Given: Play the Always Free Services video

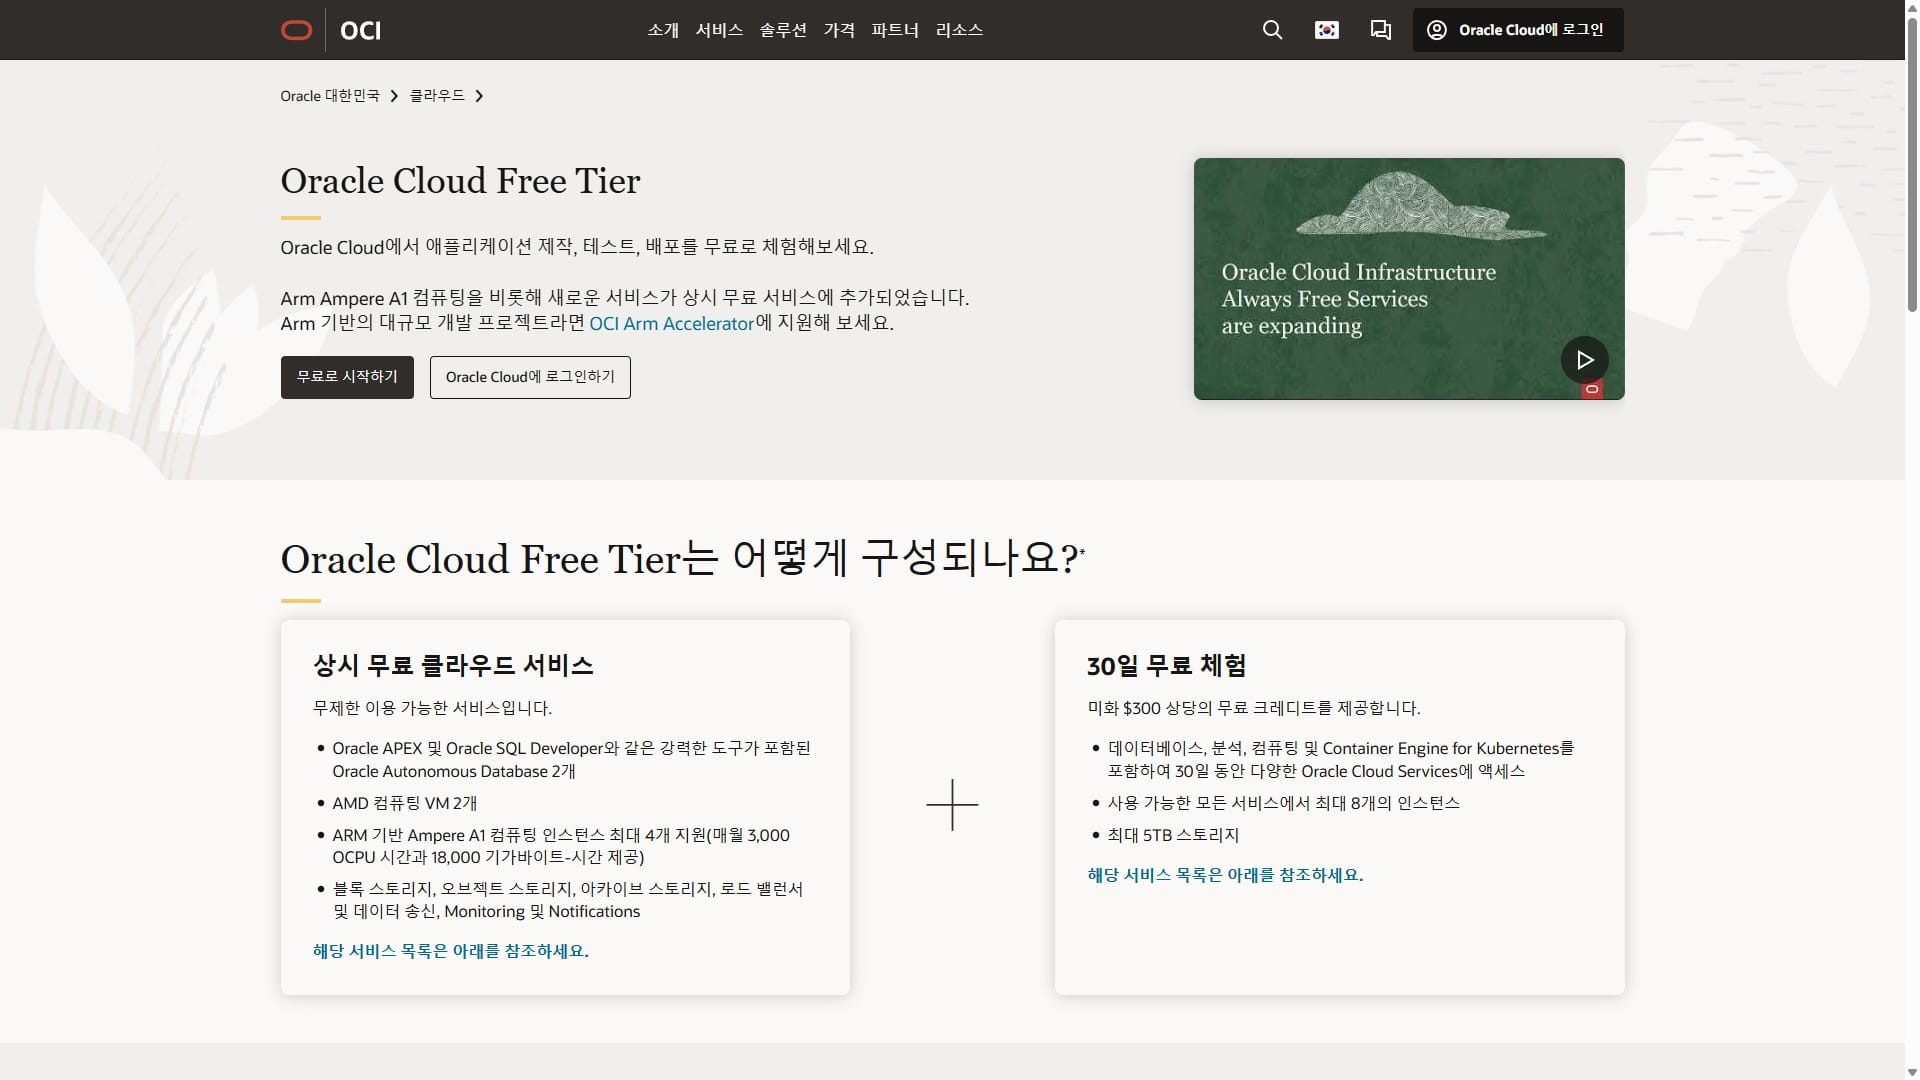Looking at the screenshot, I should point(1585,360).
